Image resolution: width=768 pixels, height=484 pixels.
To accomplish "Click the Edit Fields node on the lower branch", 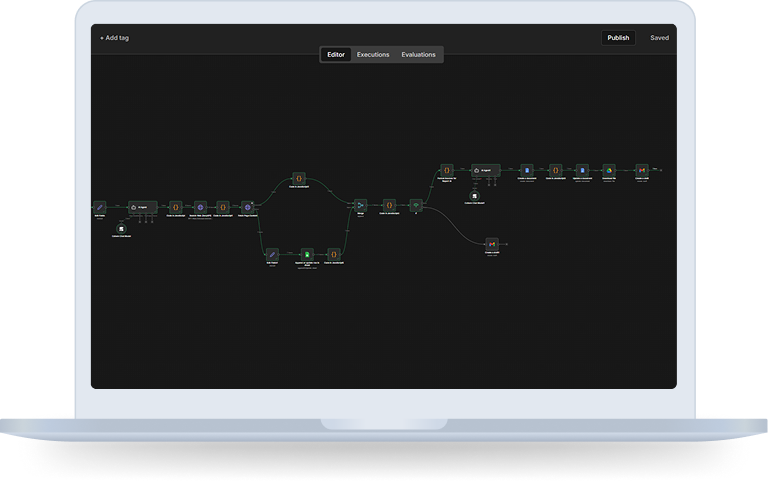I will [x=272, y=254].
